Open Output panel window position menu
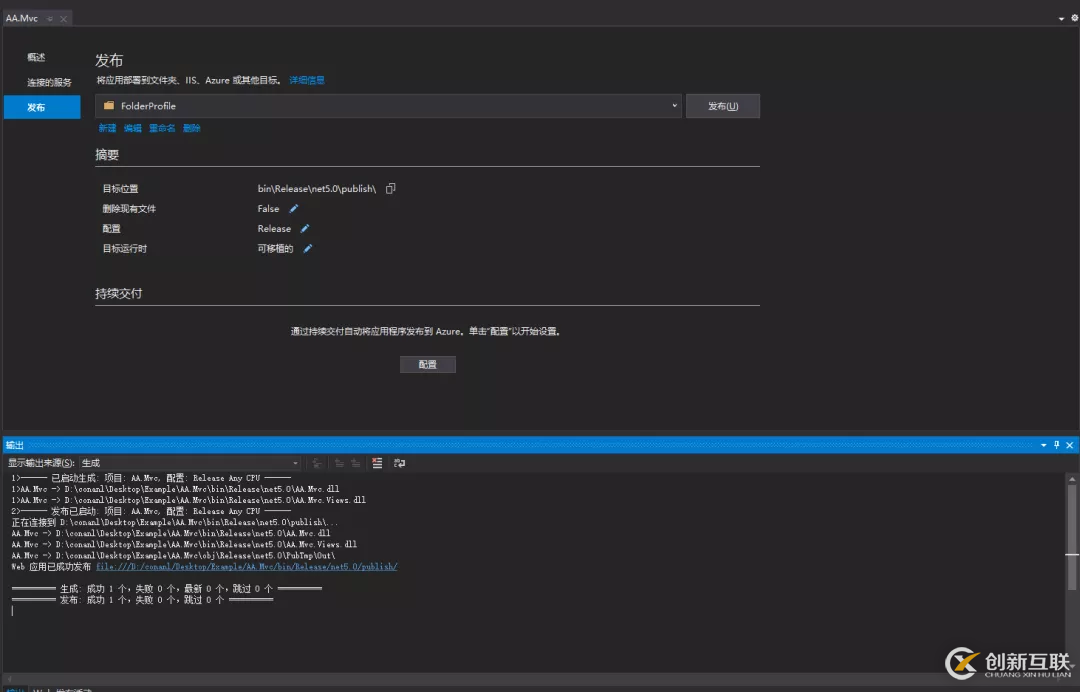 pos(1043,445)
